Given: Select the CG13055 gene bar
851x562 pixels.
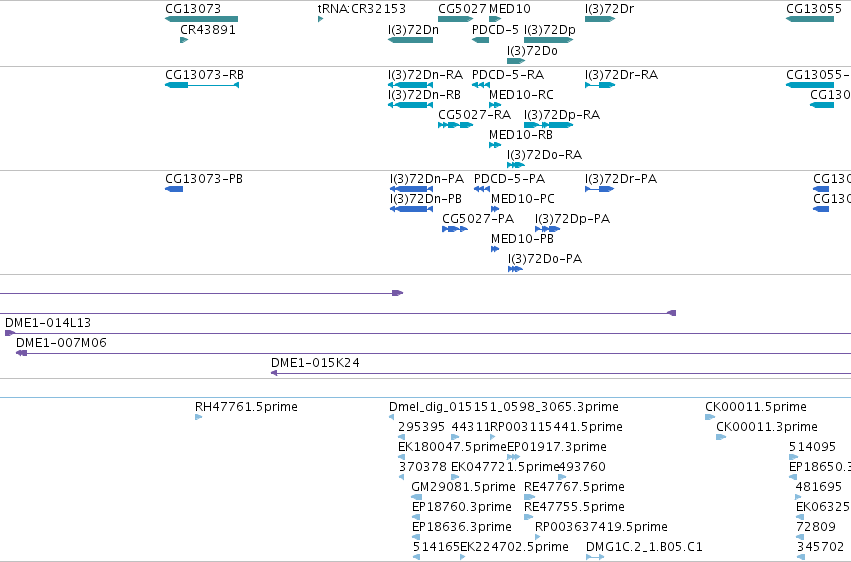Looking at the screenshot, I should (x=810, y=19).
